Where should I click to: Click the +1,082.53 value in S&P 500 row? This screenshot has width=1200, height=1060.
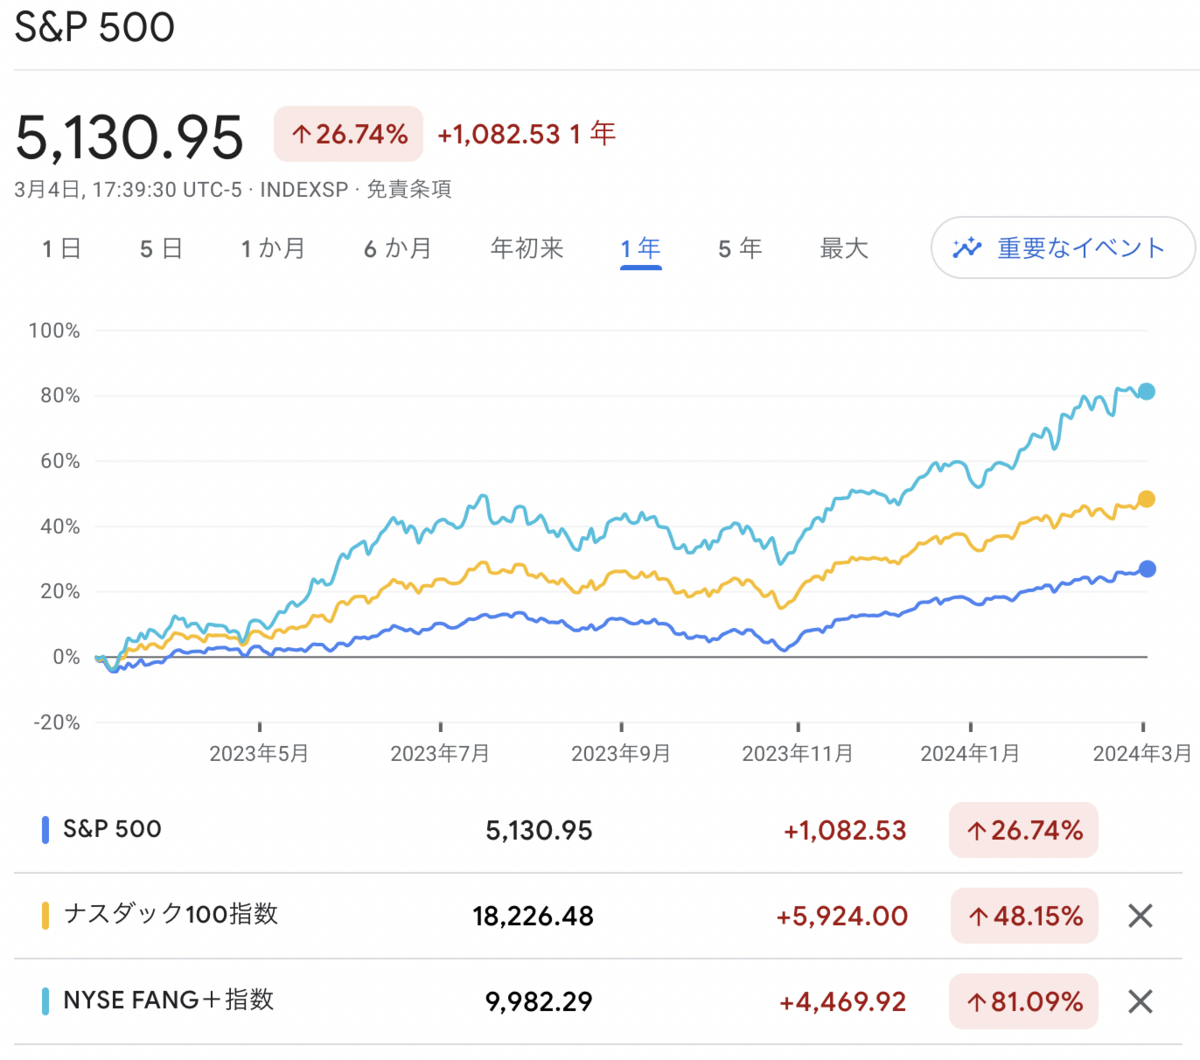click(x=845, y=830)
